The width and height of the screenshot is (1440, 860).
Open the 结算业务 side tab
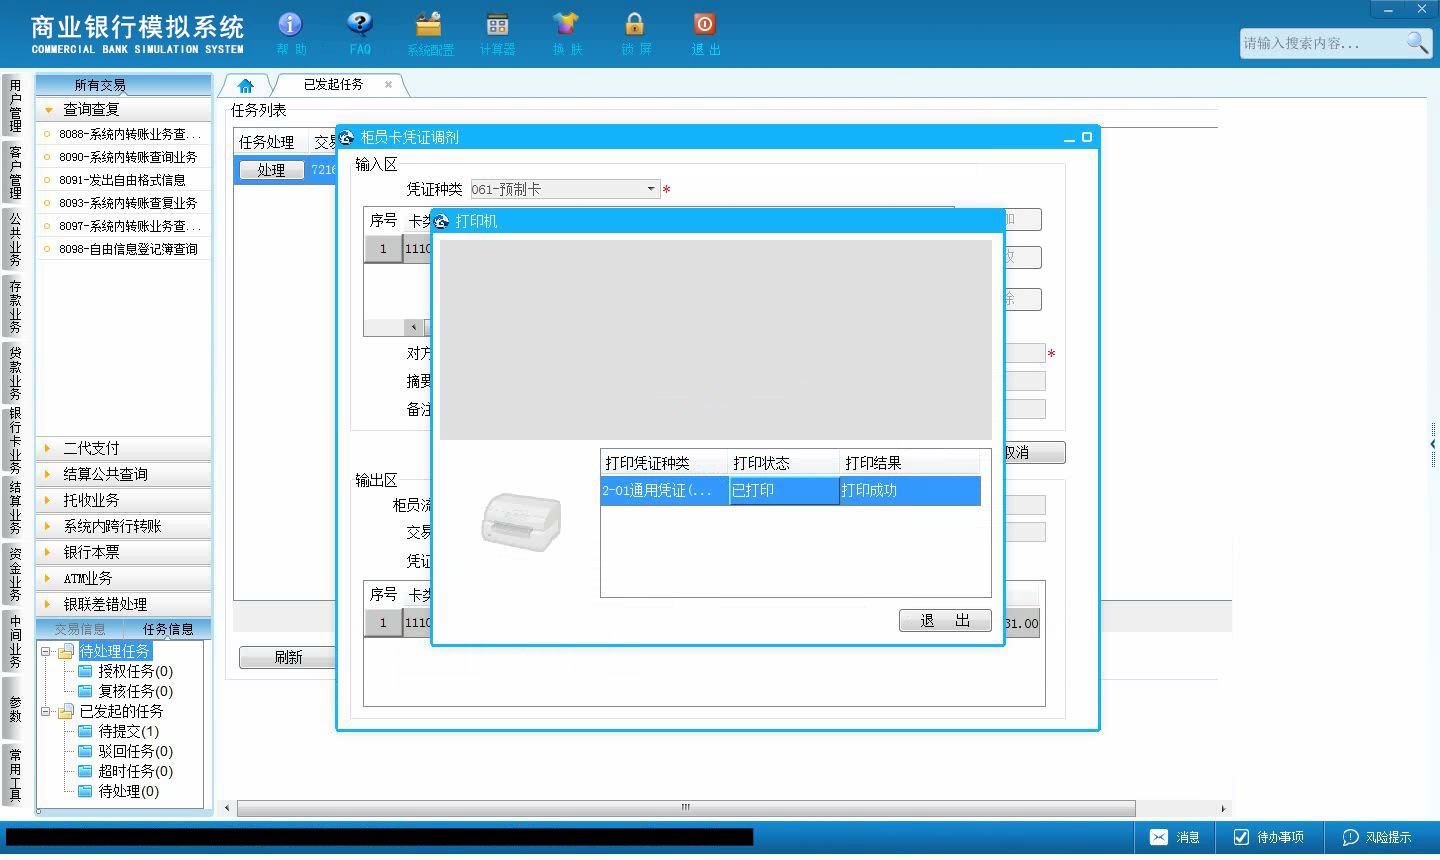(14, 508)
